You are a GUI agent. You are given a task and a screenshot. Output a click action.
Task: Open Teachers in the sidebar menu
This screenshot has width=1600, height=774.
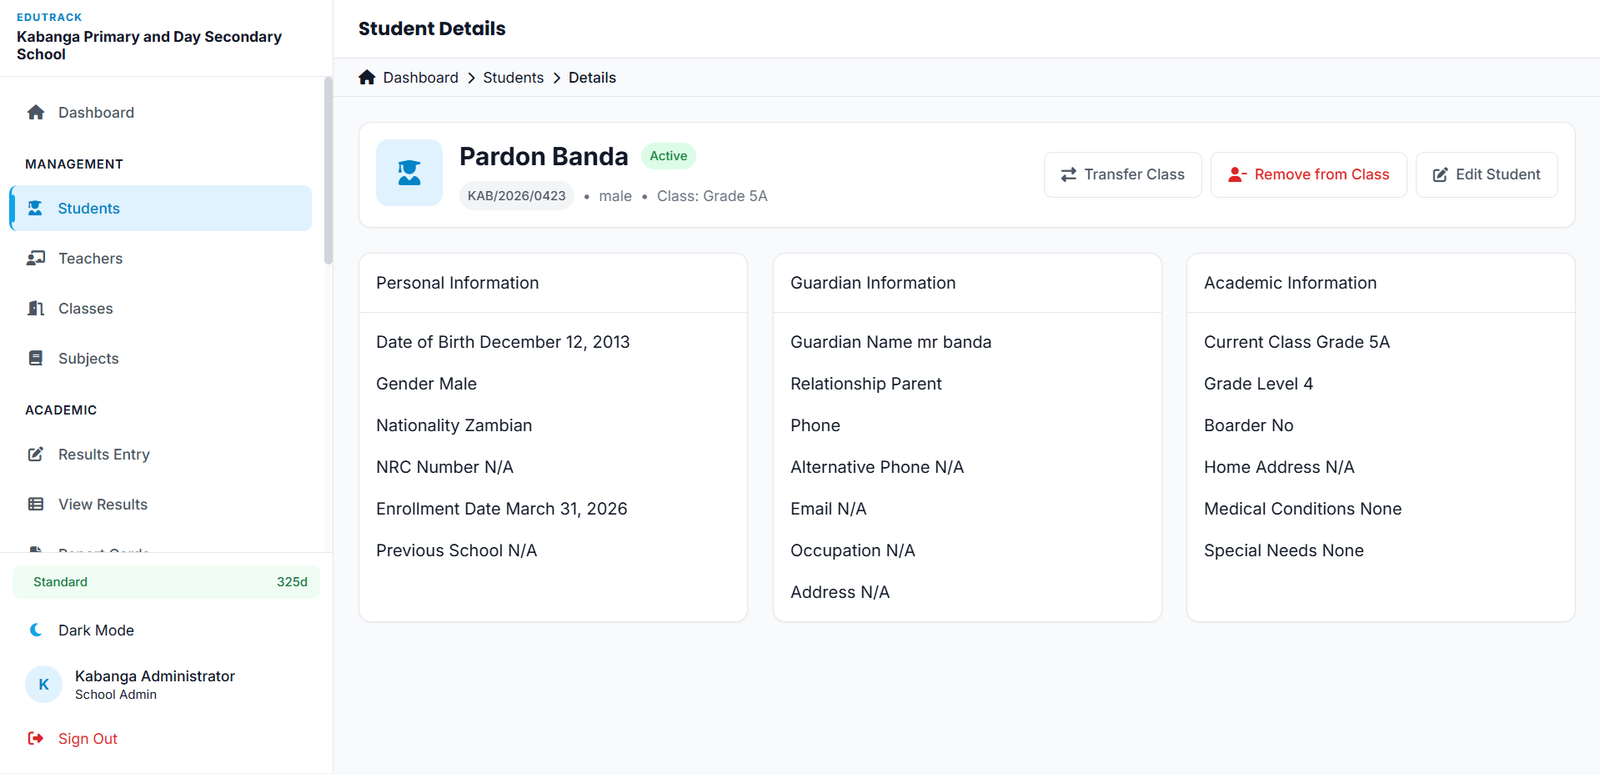[x=160, y=258]
